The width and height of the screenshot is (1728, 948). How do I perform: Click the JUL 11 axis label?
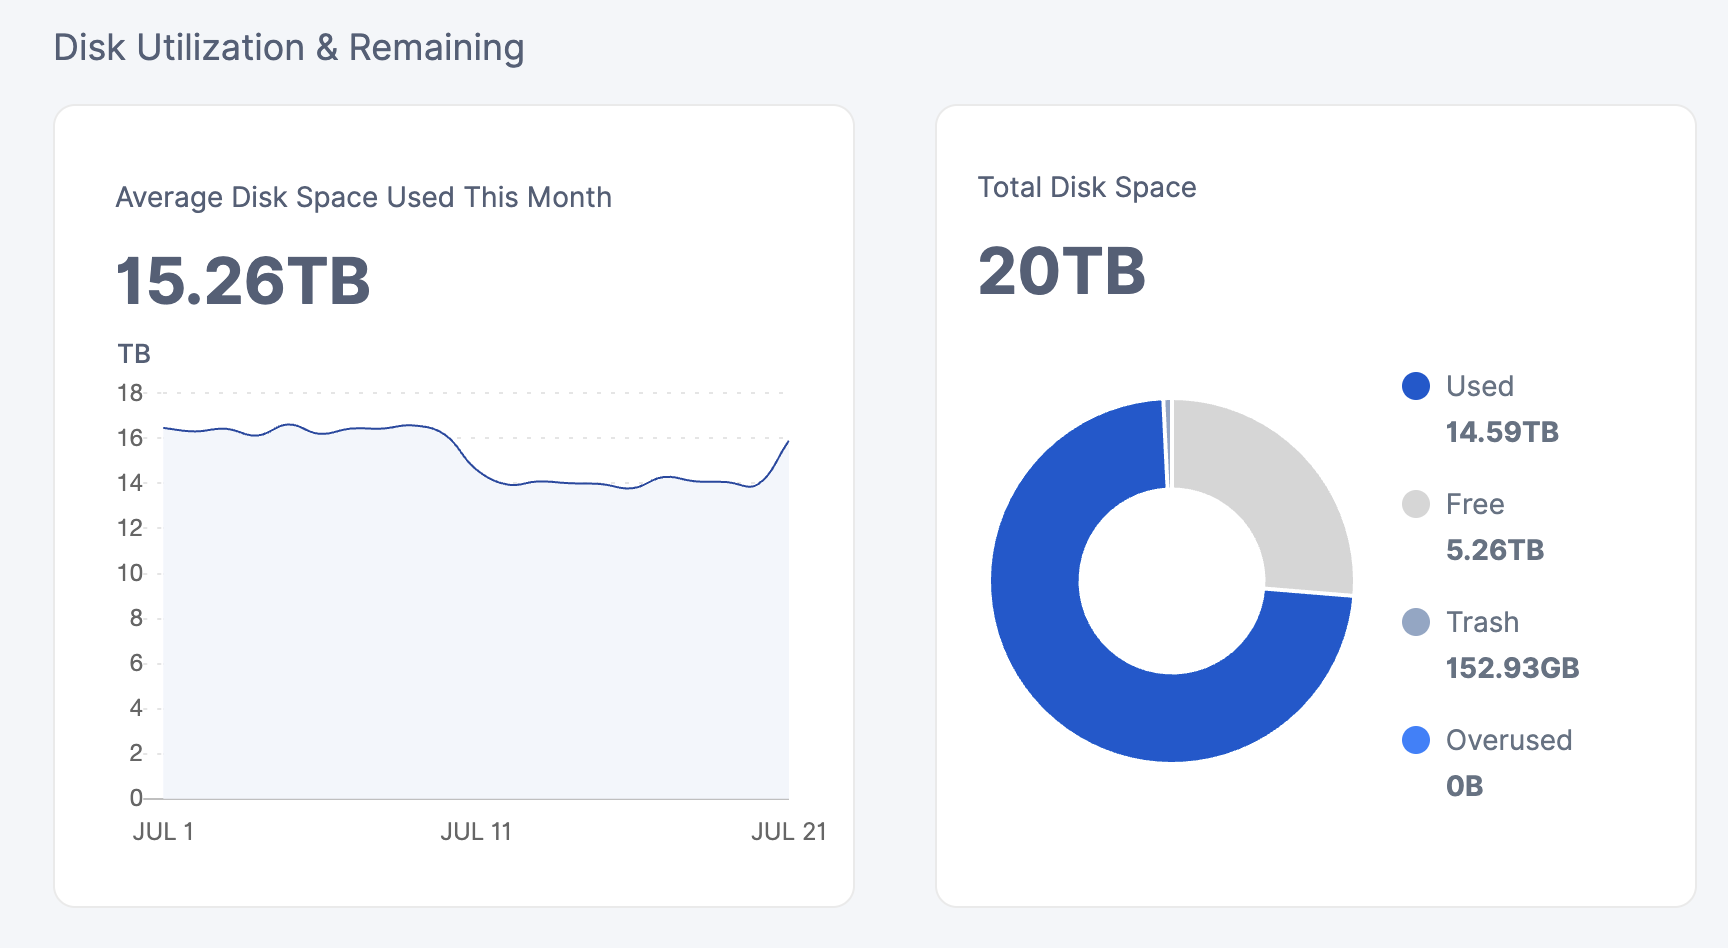click(476, 832)
